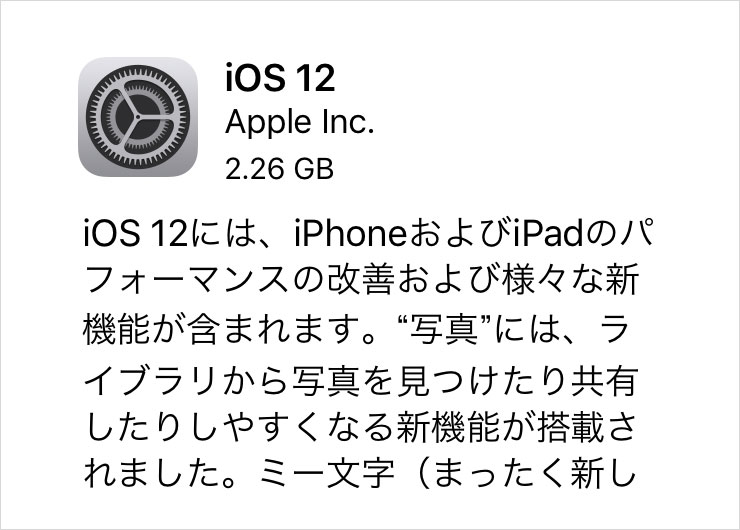
Task: Click the word iPhone in description
Action: click(x=350, y=233)
